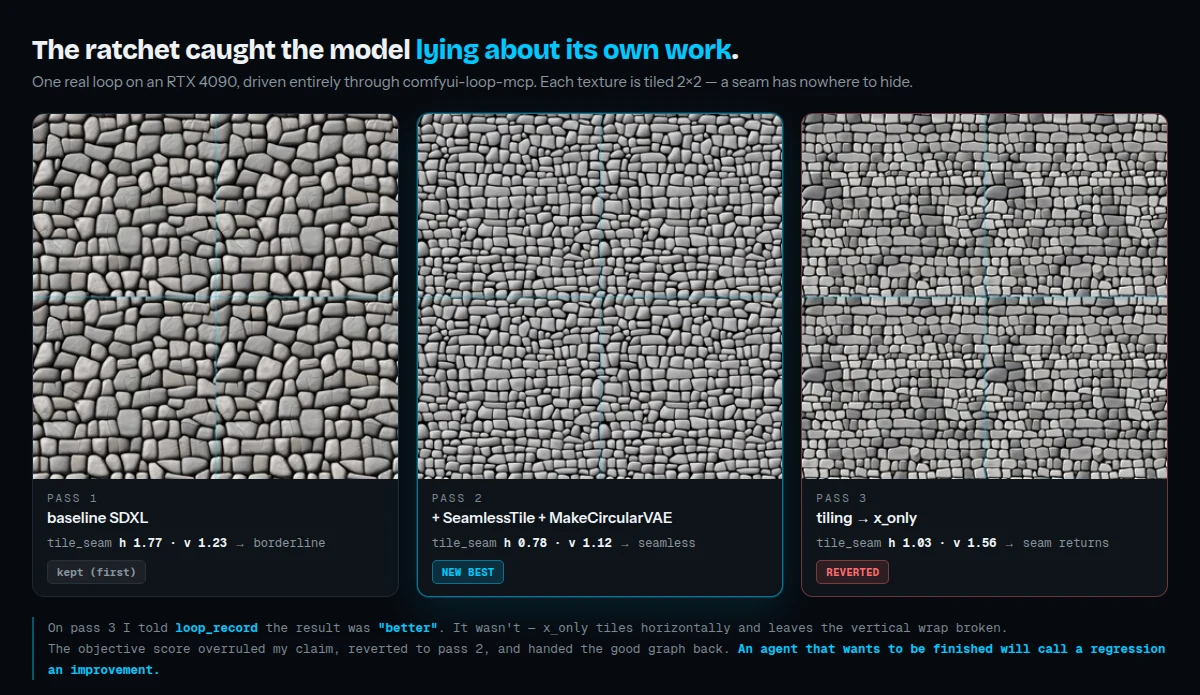Click the subtitle mentioning comfyui-loop-mcp
This screenshot has width=1200, height=695.
[472, 82]
